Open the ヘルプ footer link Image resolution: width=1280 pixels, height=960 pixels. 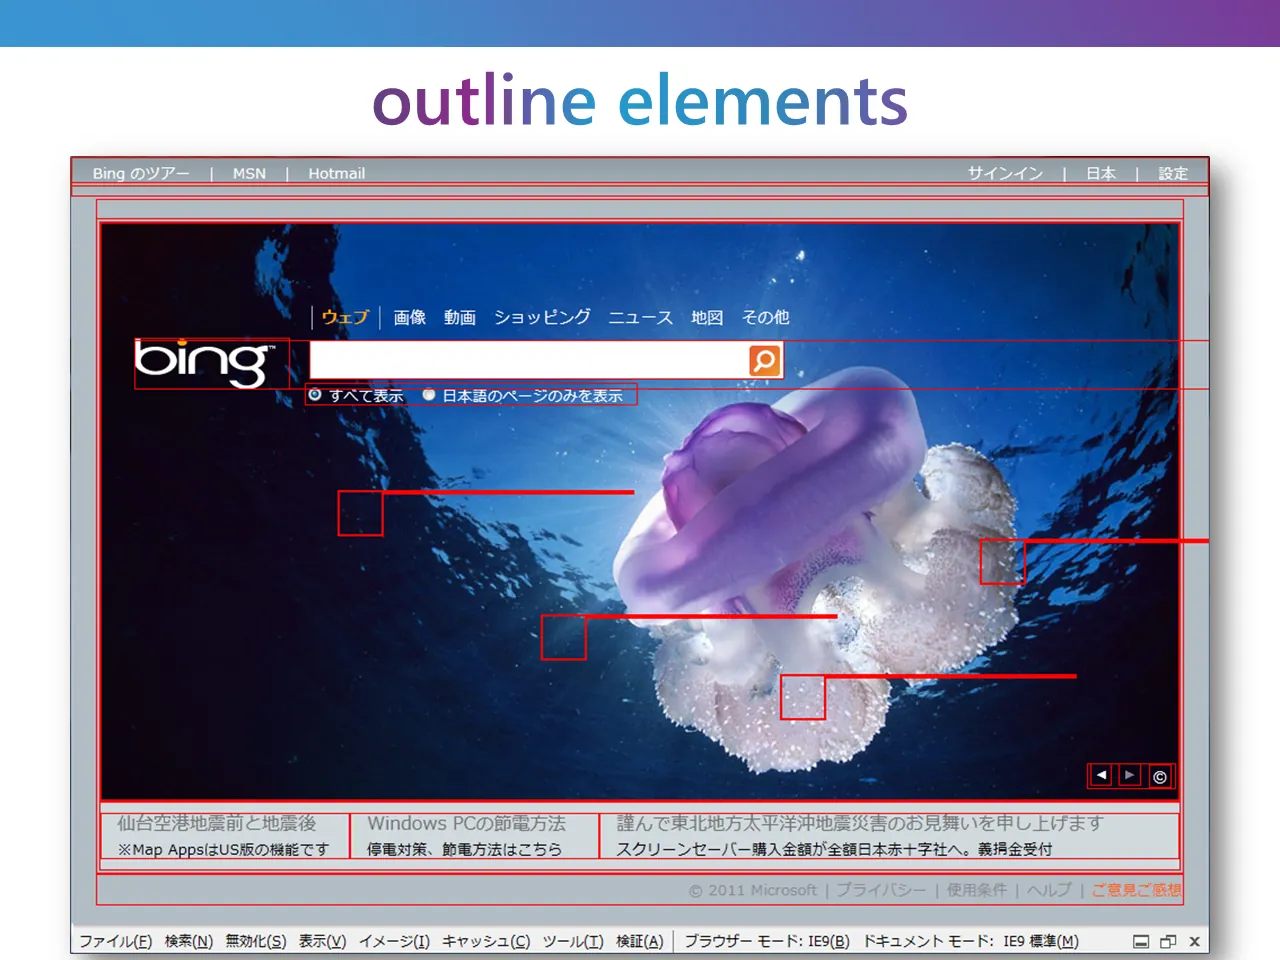pos(1049,890)
